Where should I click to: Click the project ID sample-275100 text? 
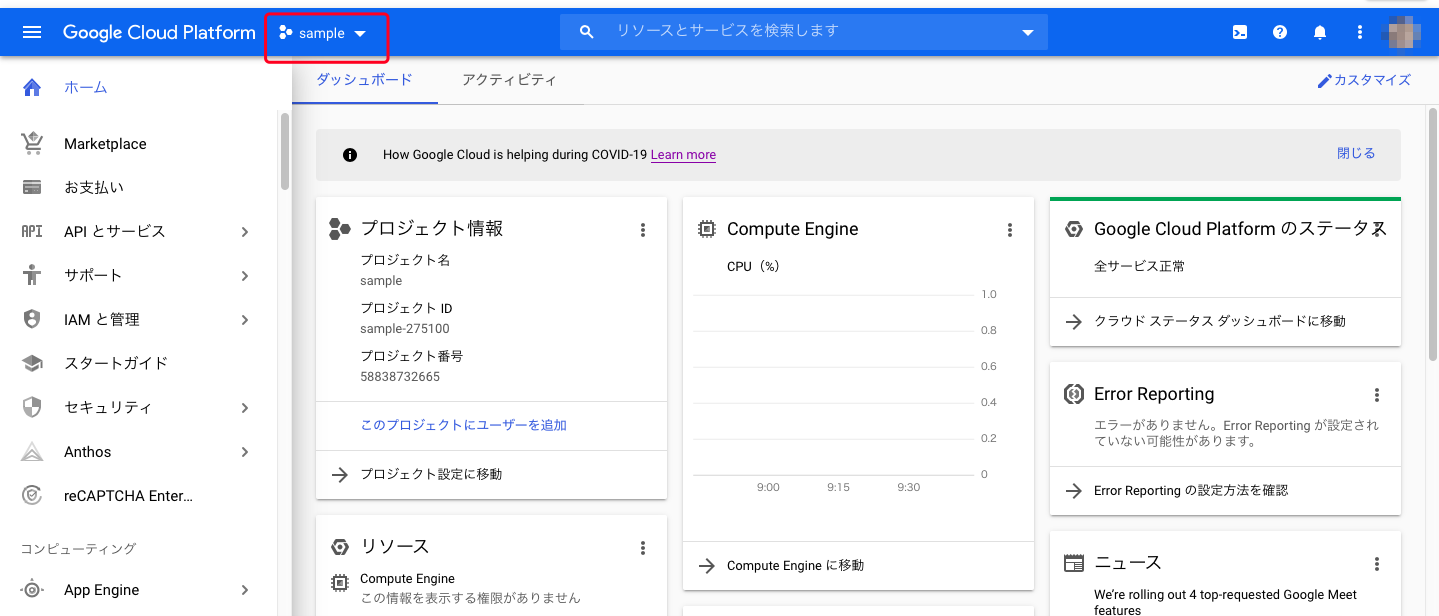(x=405, y=329)
